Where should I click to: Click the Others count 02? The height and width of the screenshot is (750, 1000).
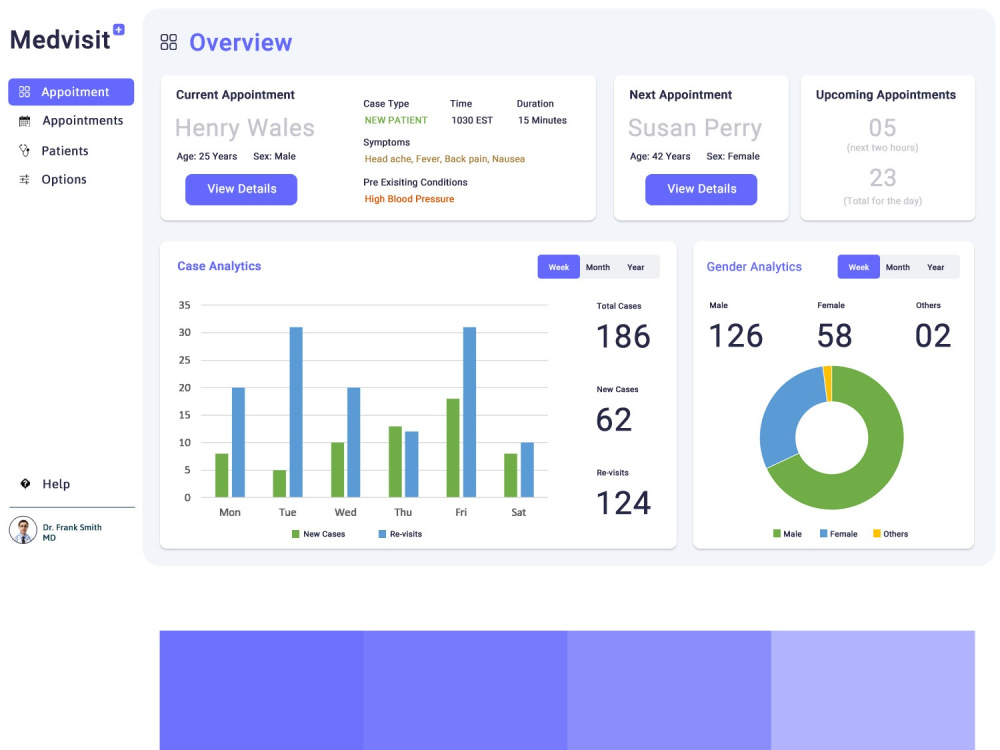pyautogui.click(x=933, y=336)
